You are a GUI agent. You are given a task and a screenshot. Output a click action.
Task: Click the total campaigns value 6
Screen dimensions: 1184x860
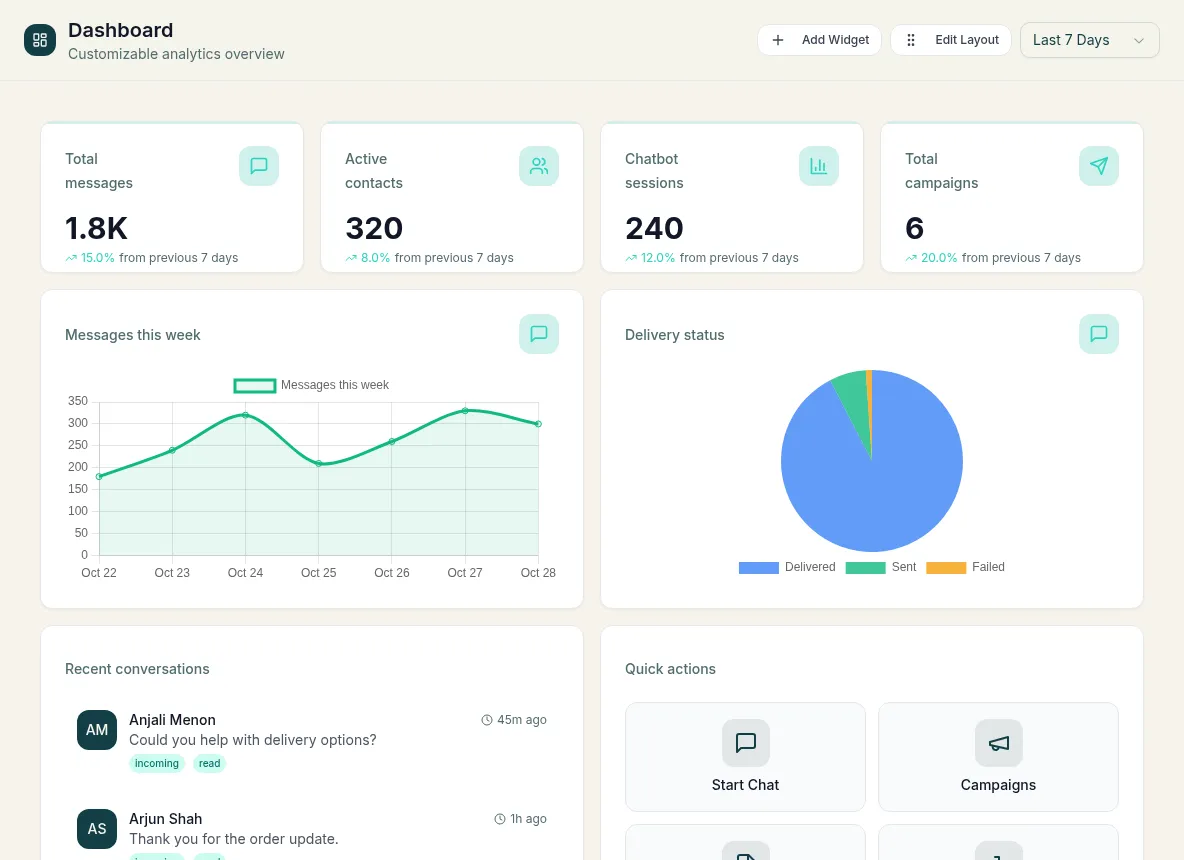pyautogui.click(x=914, y=228)
